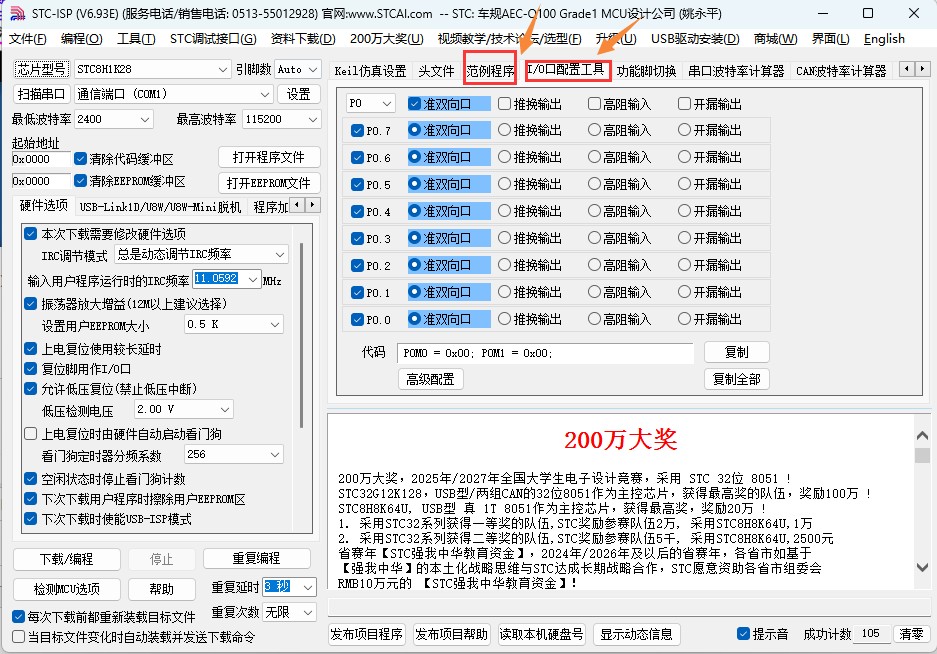
Task: Click the message panel vertical scrollbar thumb
Action: (x=922, y=456)
